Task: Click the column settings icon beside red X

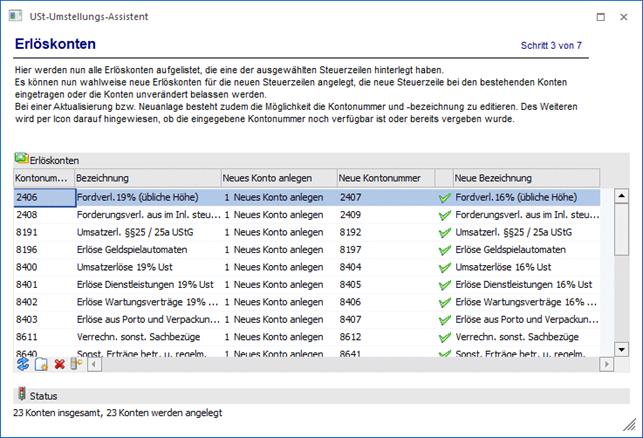Action: point(77,364)
